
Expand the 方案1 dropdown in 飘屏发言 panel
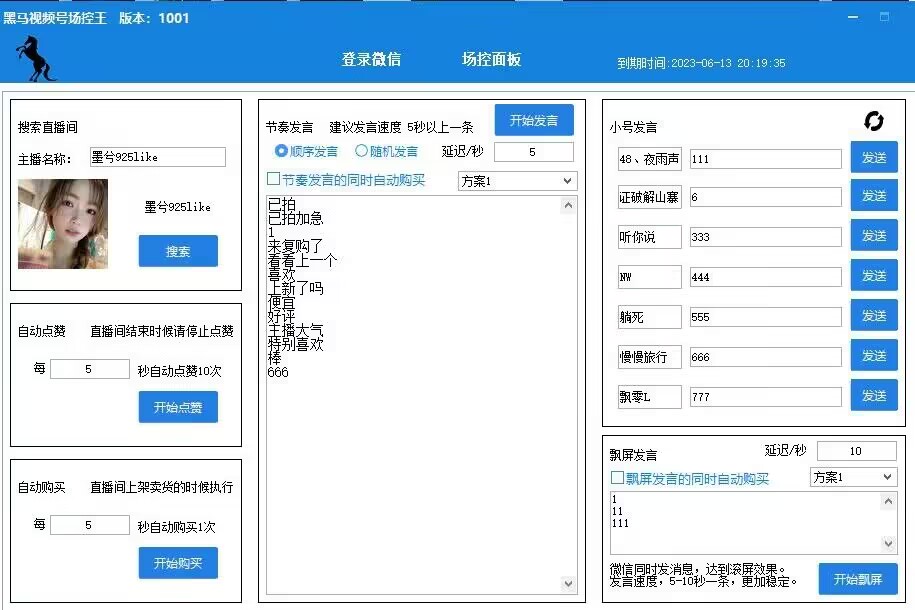(853, 477)
